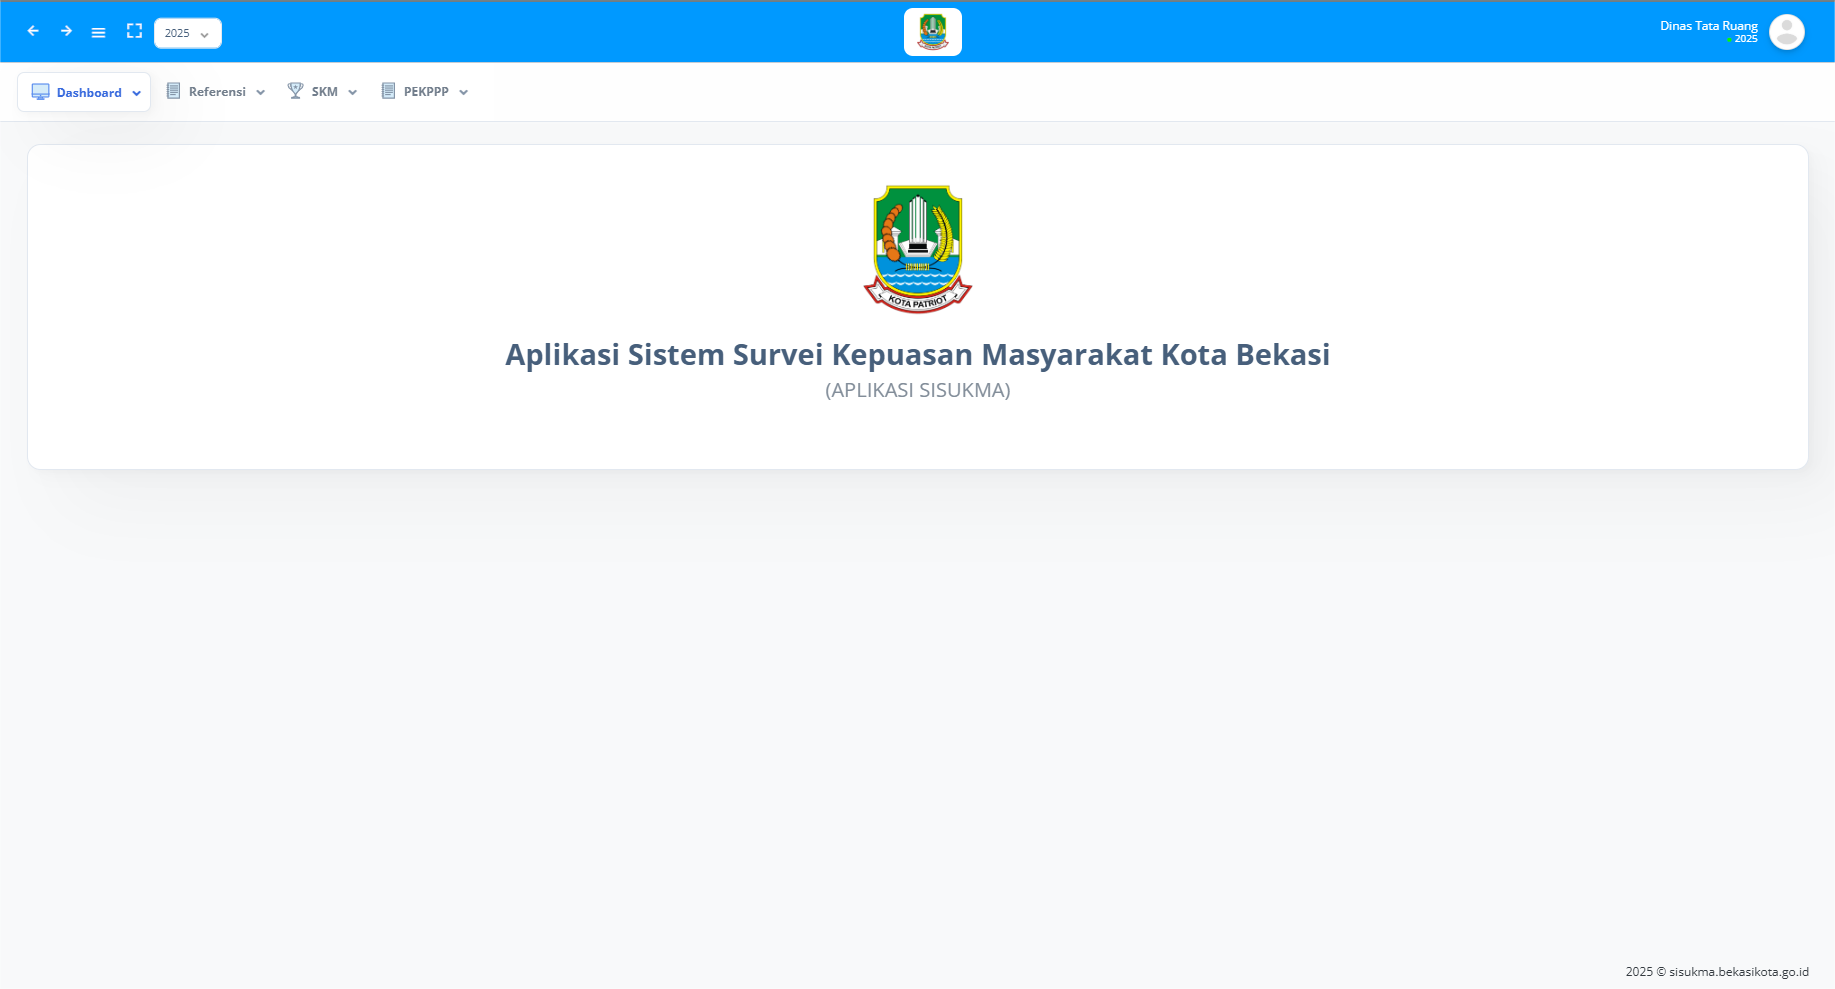Click the Kota Bekasi logo in the header
1835x989 pixels.
point(932,31)
